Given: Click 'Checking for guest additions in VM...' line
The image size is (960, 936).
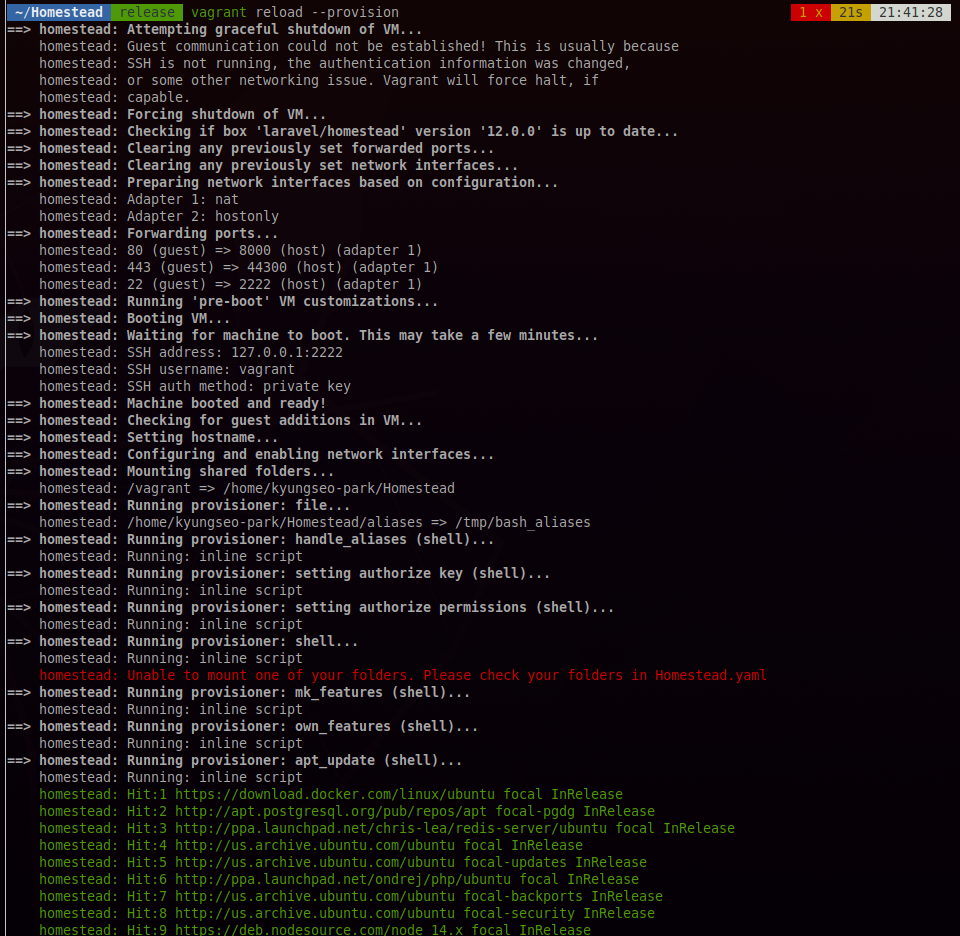Looking at the screenshot, I should coord(214,421).
